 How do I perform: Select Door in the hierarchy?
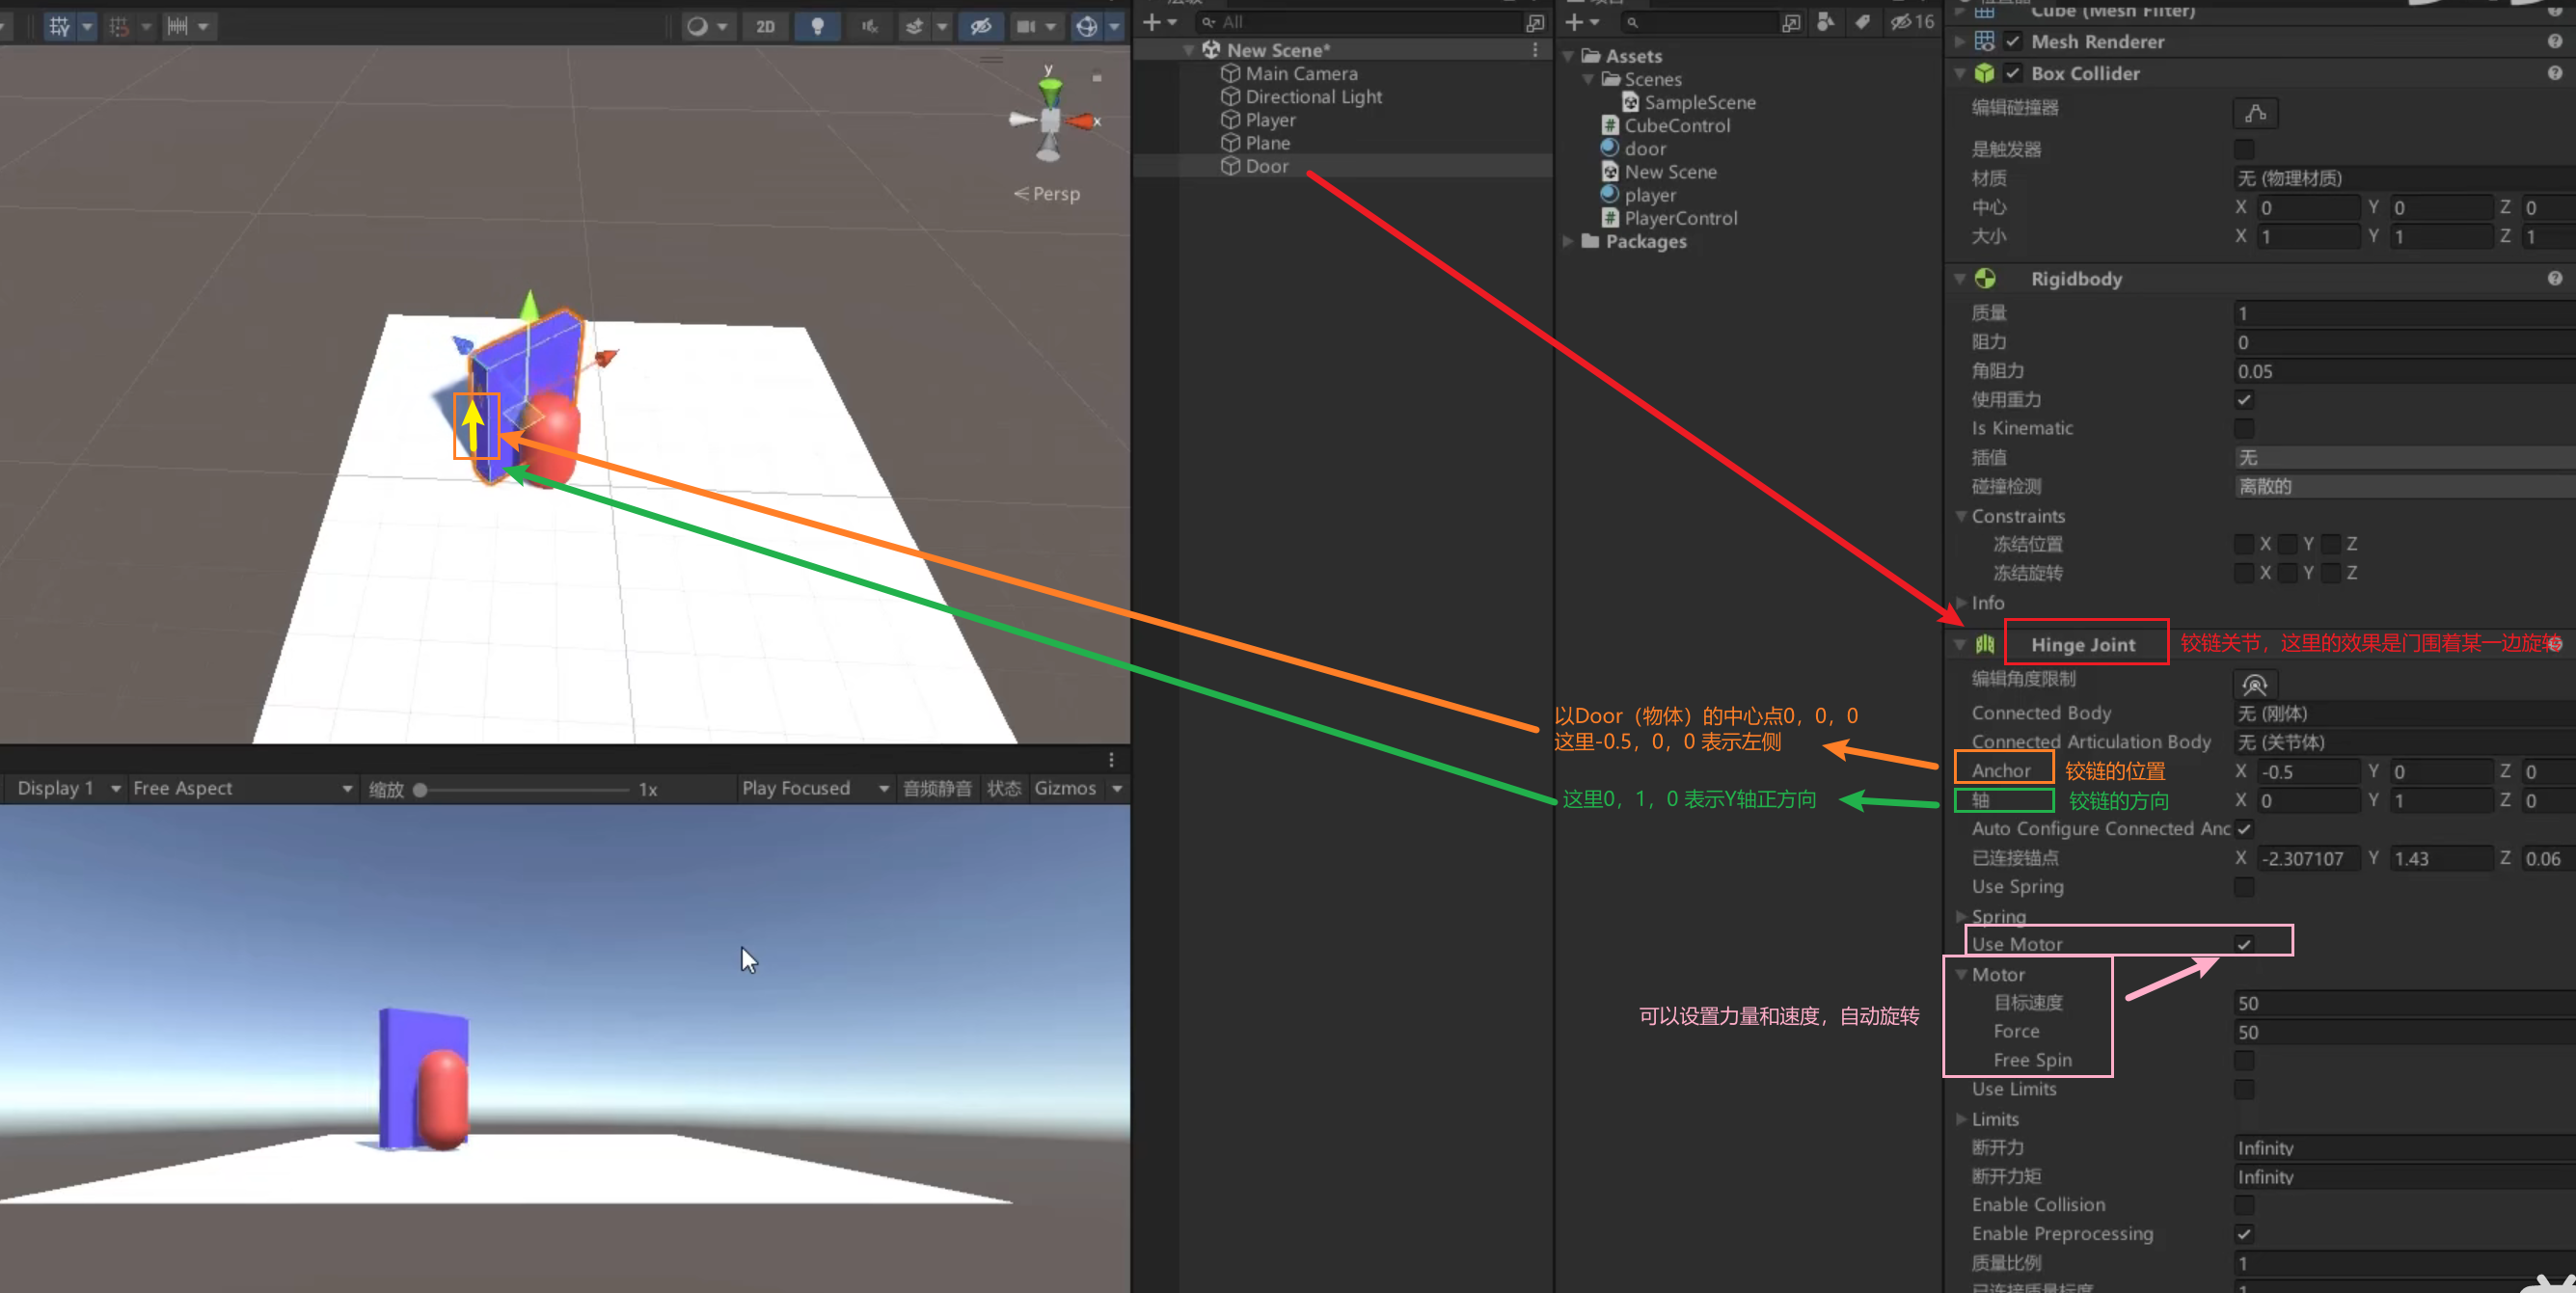(x=1266, y=167)
